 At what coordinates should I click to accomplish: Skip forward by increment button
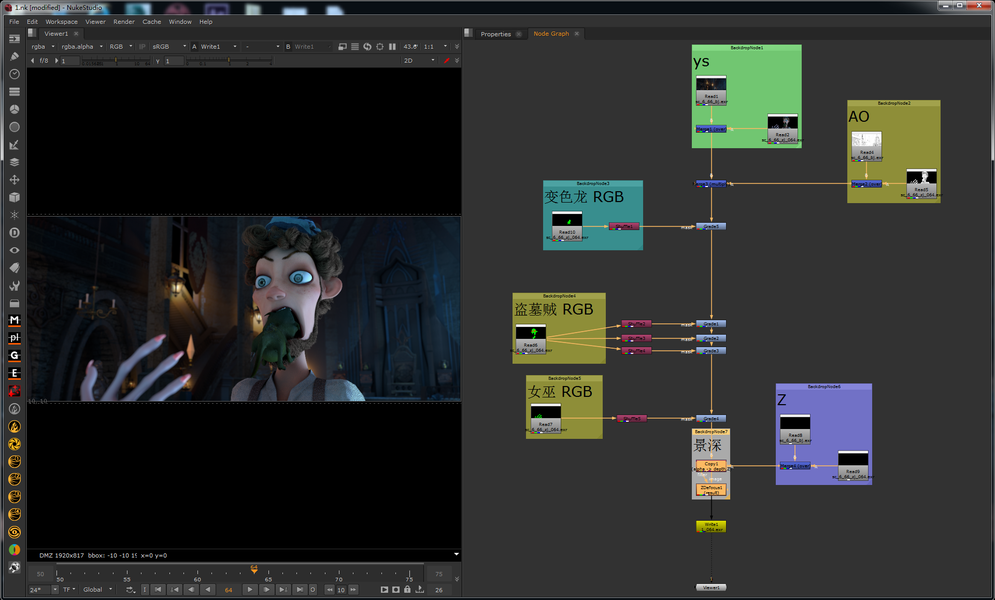[353, 590]
